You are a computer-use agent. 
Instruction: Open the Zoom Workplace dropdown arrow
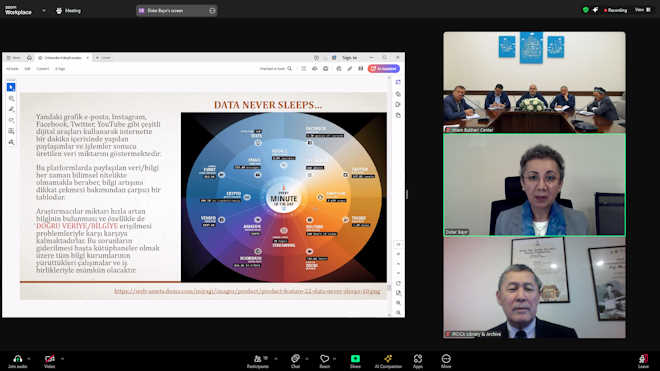coord(44,11)
